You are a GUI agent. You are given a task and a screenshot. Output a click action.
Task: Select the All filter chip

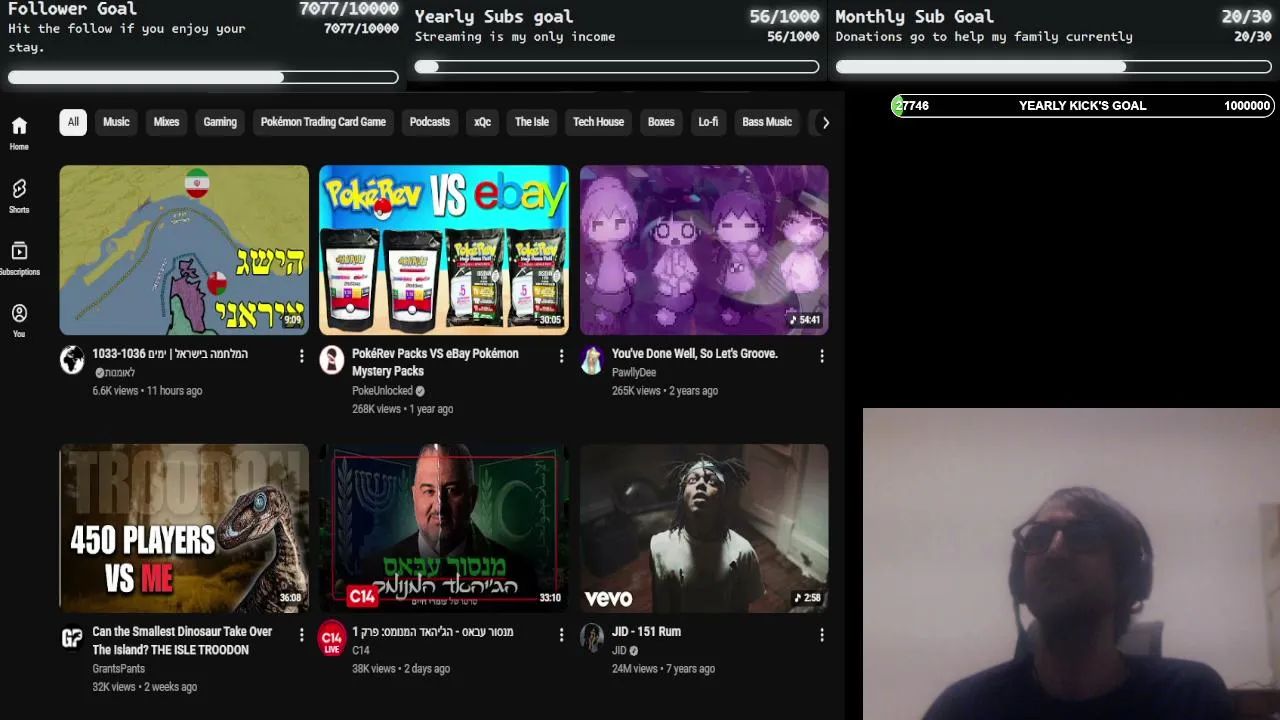pyautogui.click(x=73, y=122)
